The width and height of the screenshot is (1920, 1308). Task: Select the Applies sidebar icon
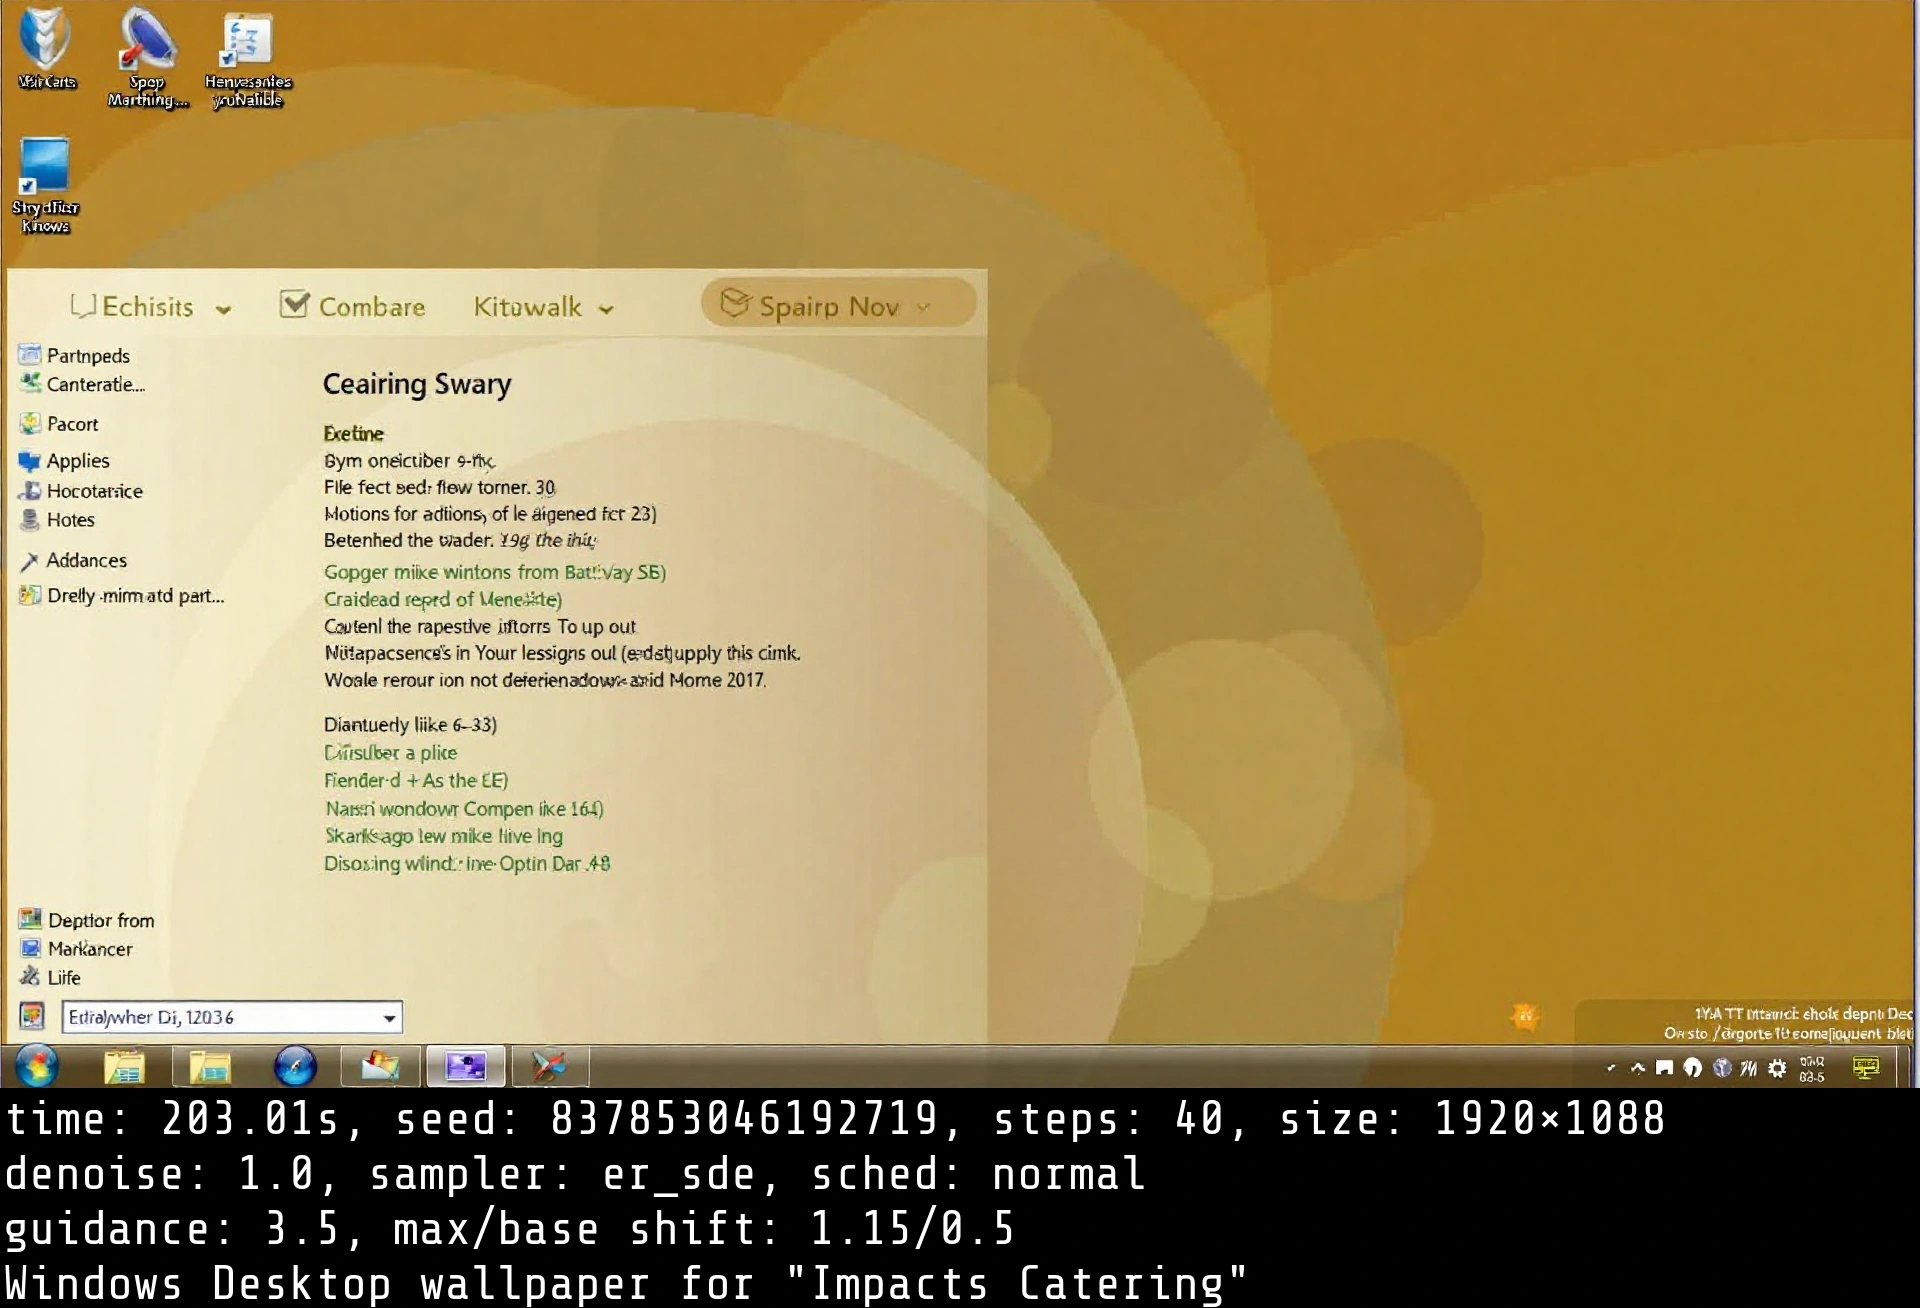(29, 460)
